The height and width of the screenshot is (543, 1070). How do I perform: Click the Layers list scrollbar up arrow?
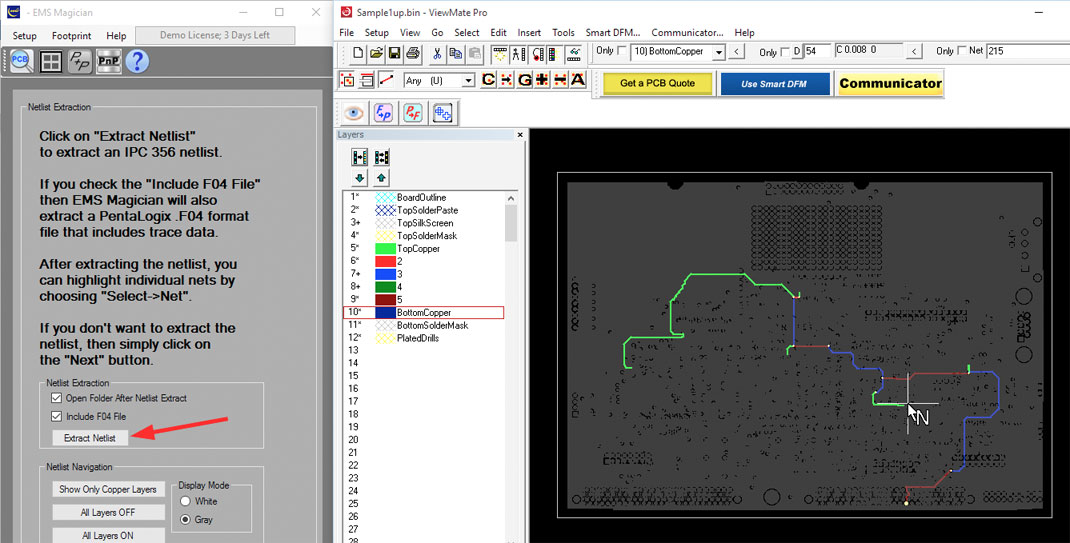(x=511, y=199)
